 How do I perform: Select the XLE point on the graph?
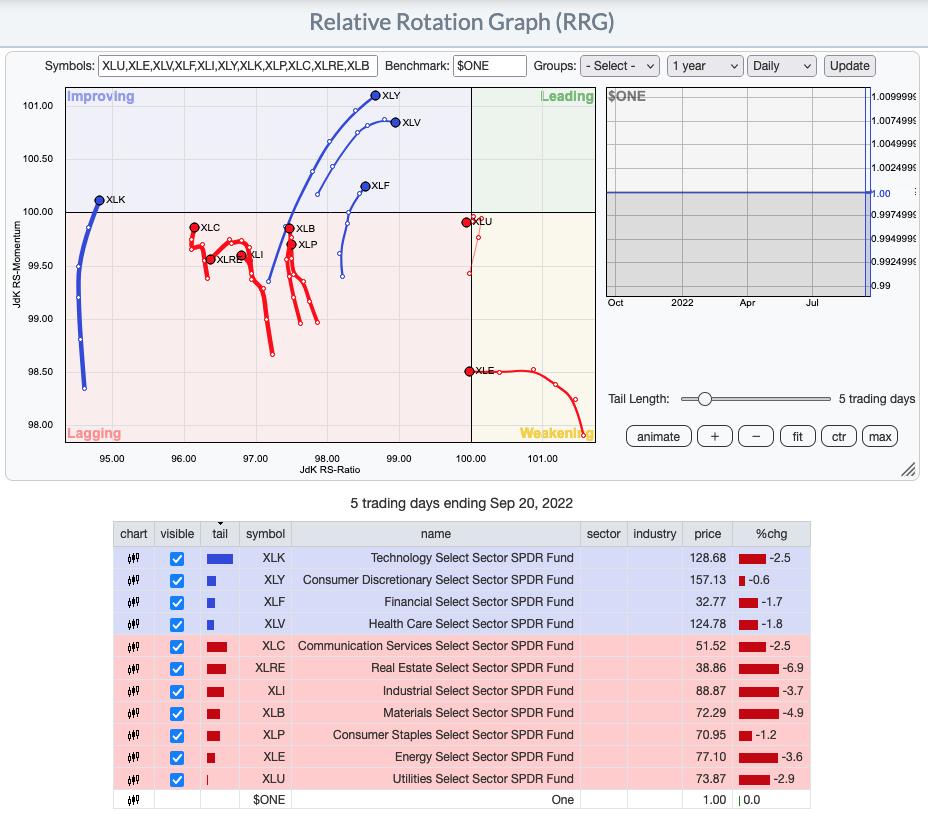(469, 371)
